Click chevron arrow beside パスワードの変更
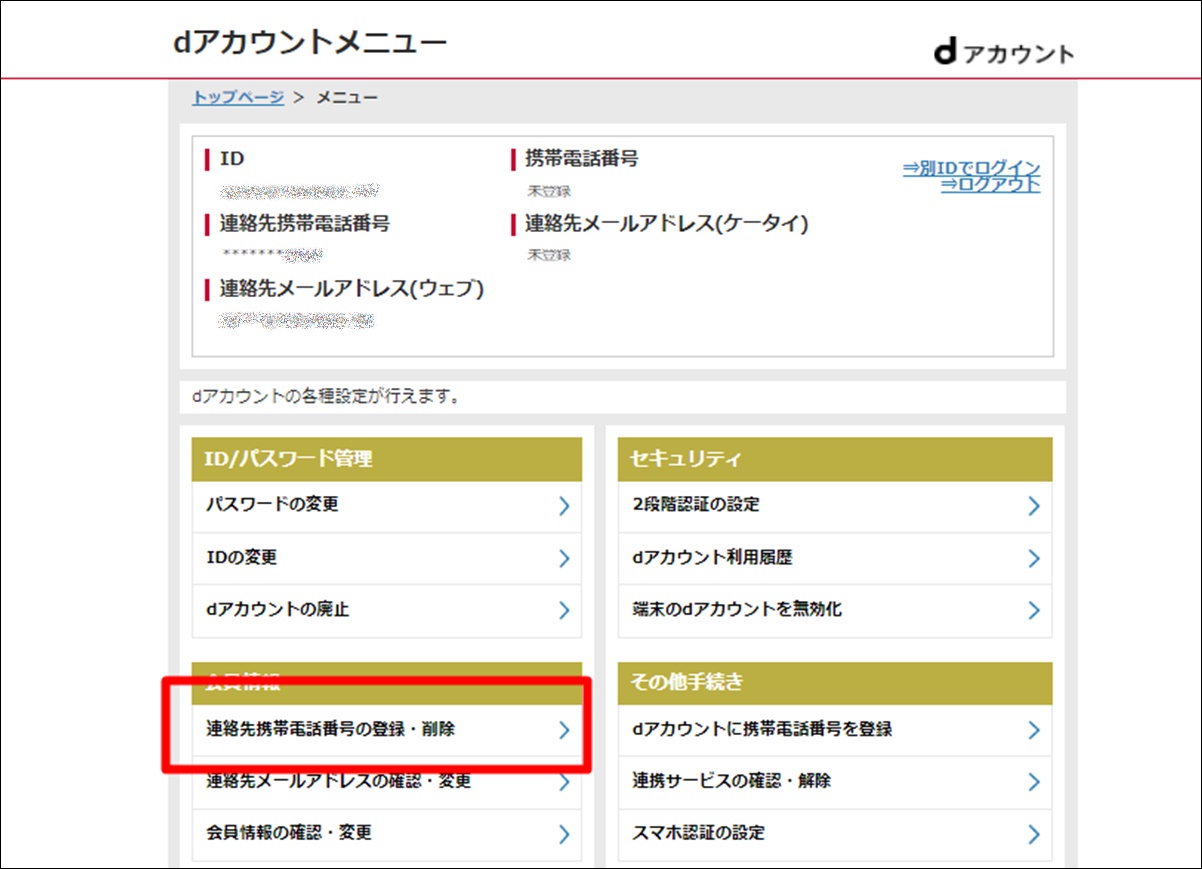This screenshot has height=869, width=1202. tap(564, 506)
